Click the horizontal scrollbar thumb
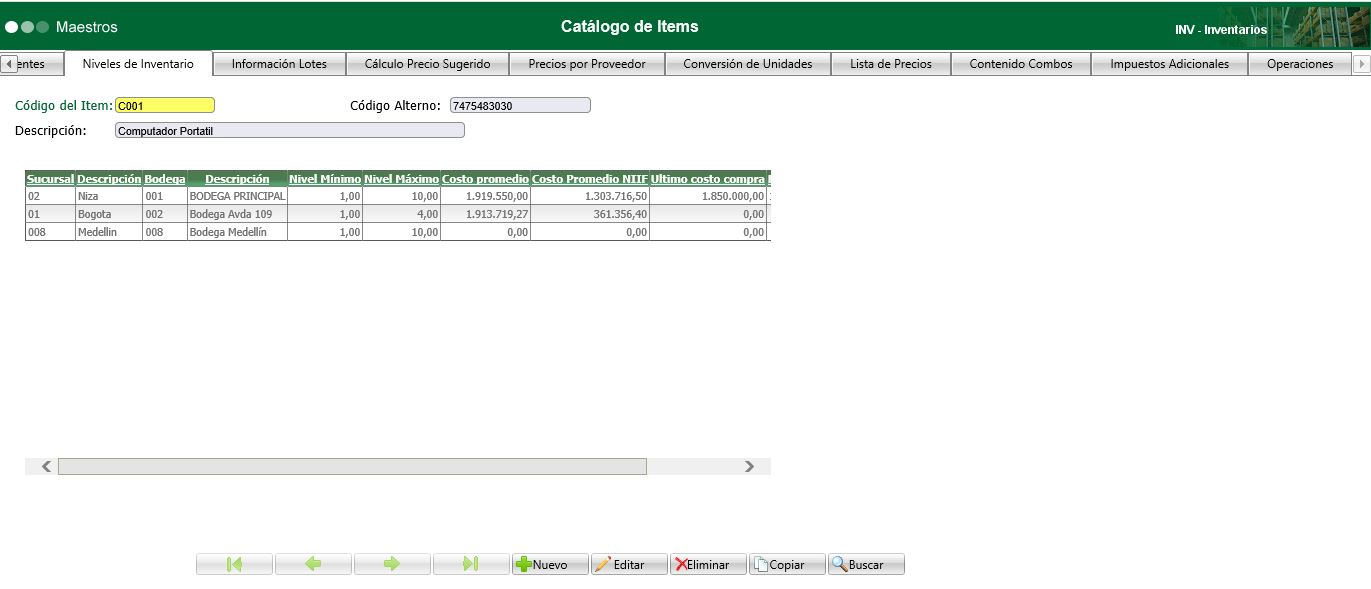The image size is (1371, 589). pos(352,466)
